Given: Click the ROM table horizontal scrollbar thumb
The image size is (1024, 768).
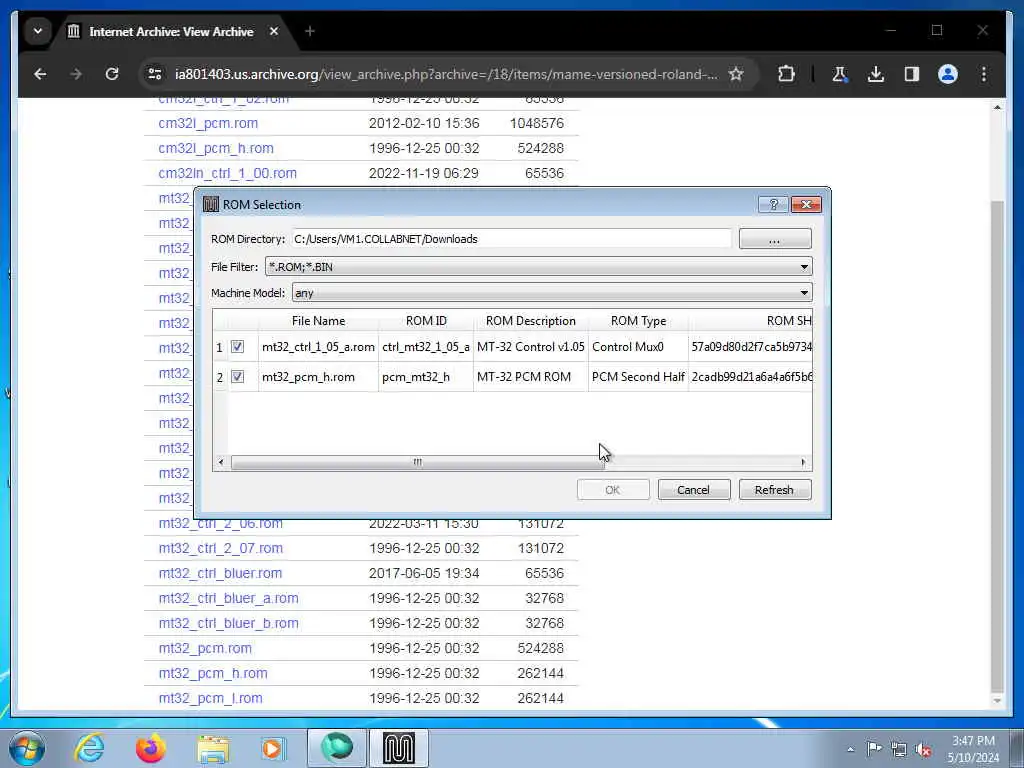Looking at the screenshot, I should tap(417, 462).
